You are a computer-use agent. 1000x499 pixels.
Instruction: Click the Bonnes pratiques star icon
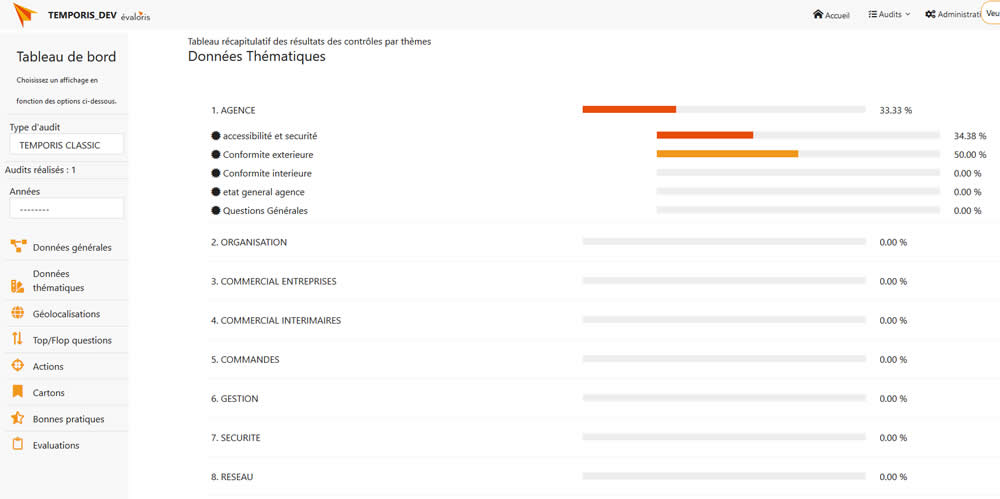[17, 418]
